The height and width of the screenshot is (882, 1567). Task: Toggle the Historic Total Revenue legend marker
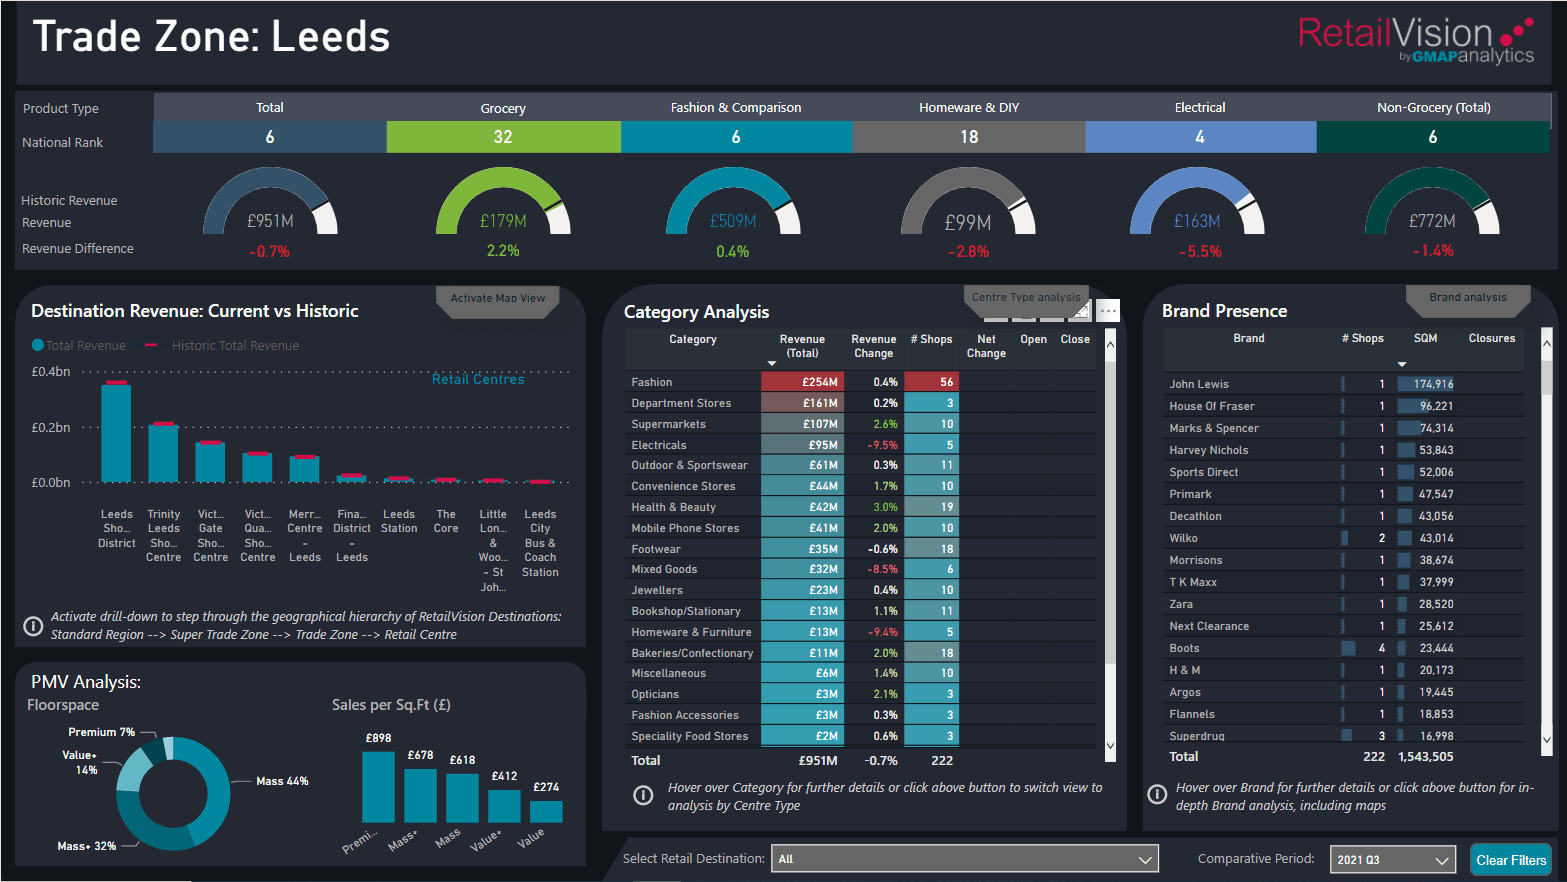(151, 345)
